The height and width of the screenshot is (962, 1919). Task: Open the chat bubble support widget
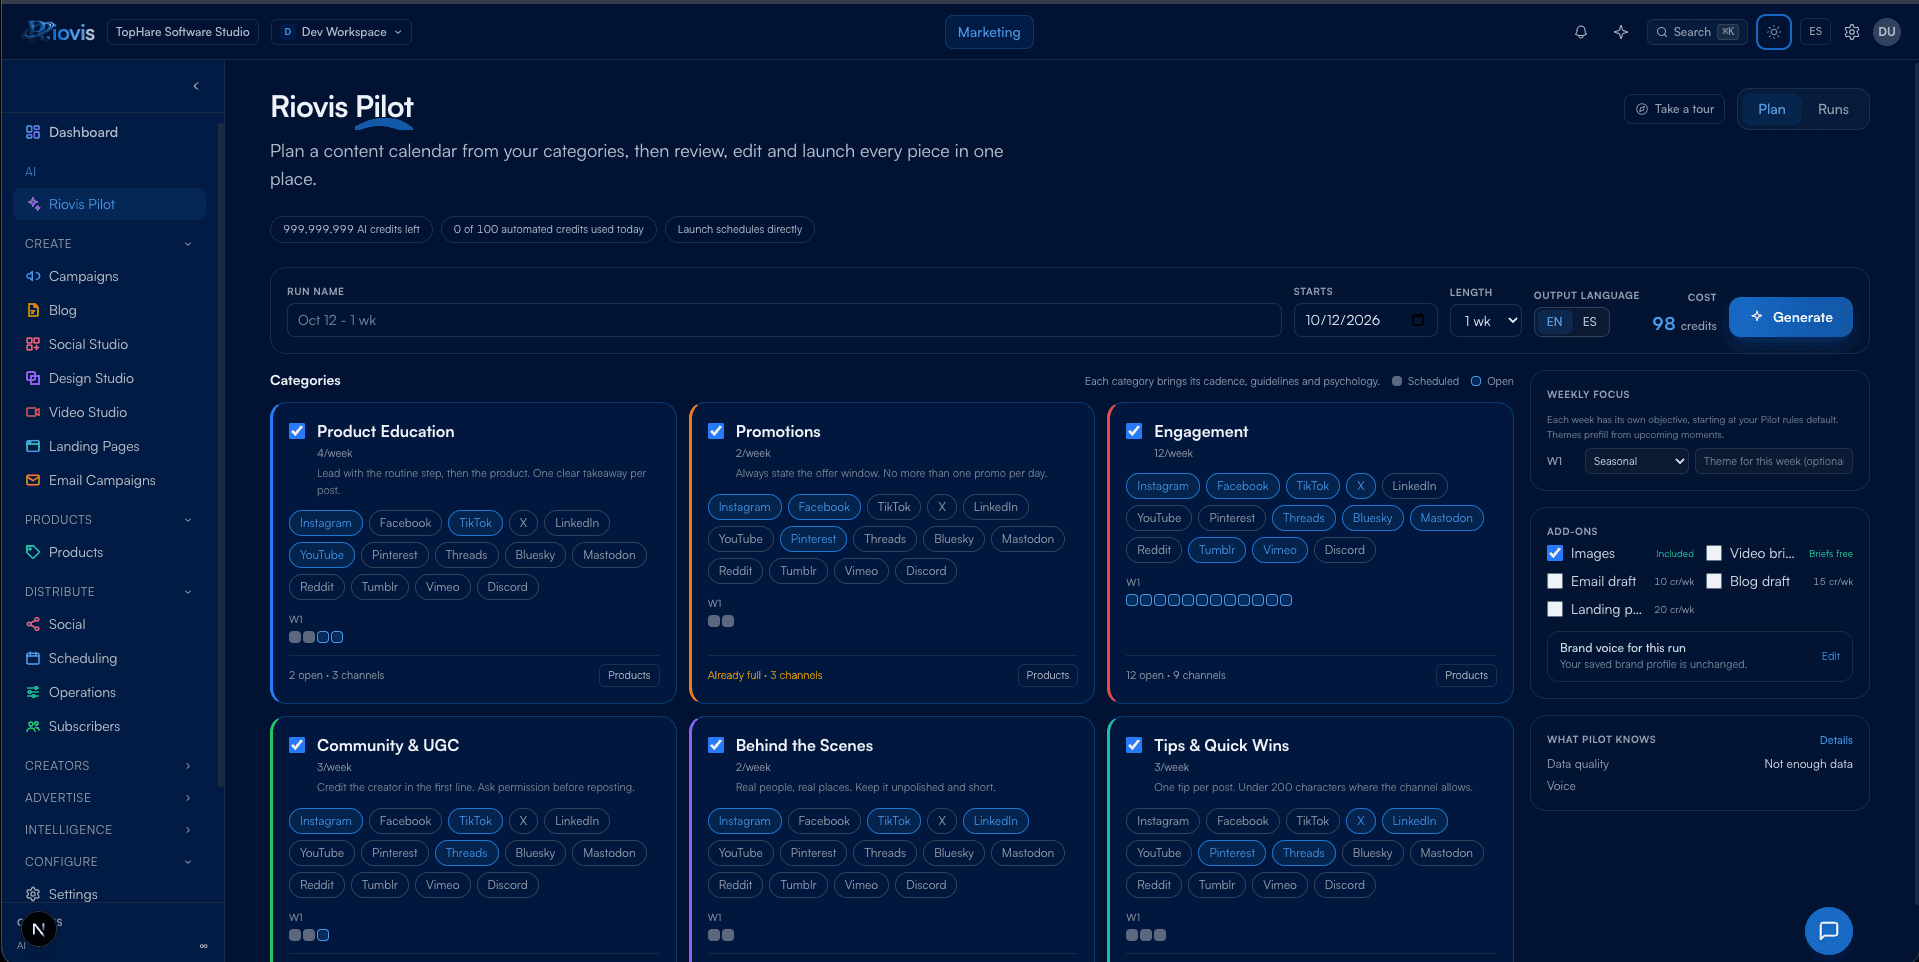pyautogui.click(x=1829, y=931)
